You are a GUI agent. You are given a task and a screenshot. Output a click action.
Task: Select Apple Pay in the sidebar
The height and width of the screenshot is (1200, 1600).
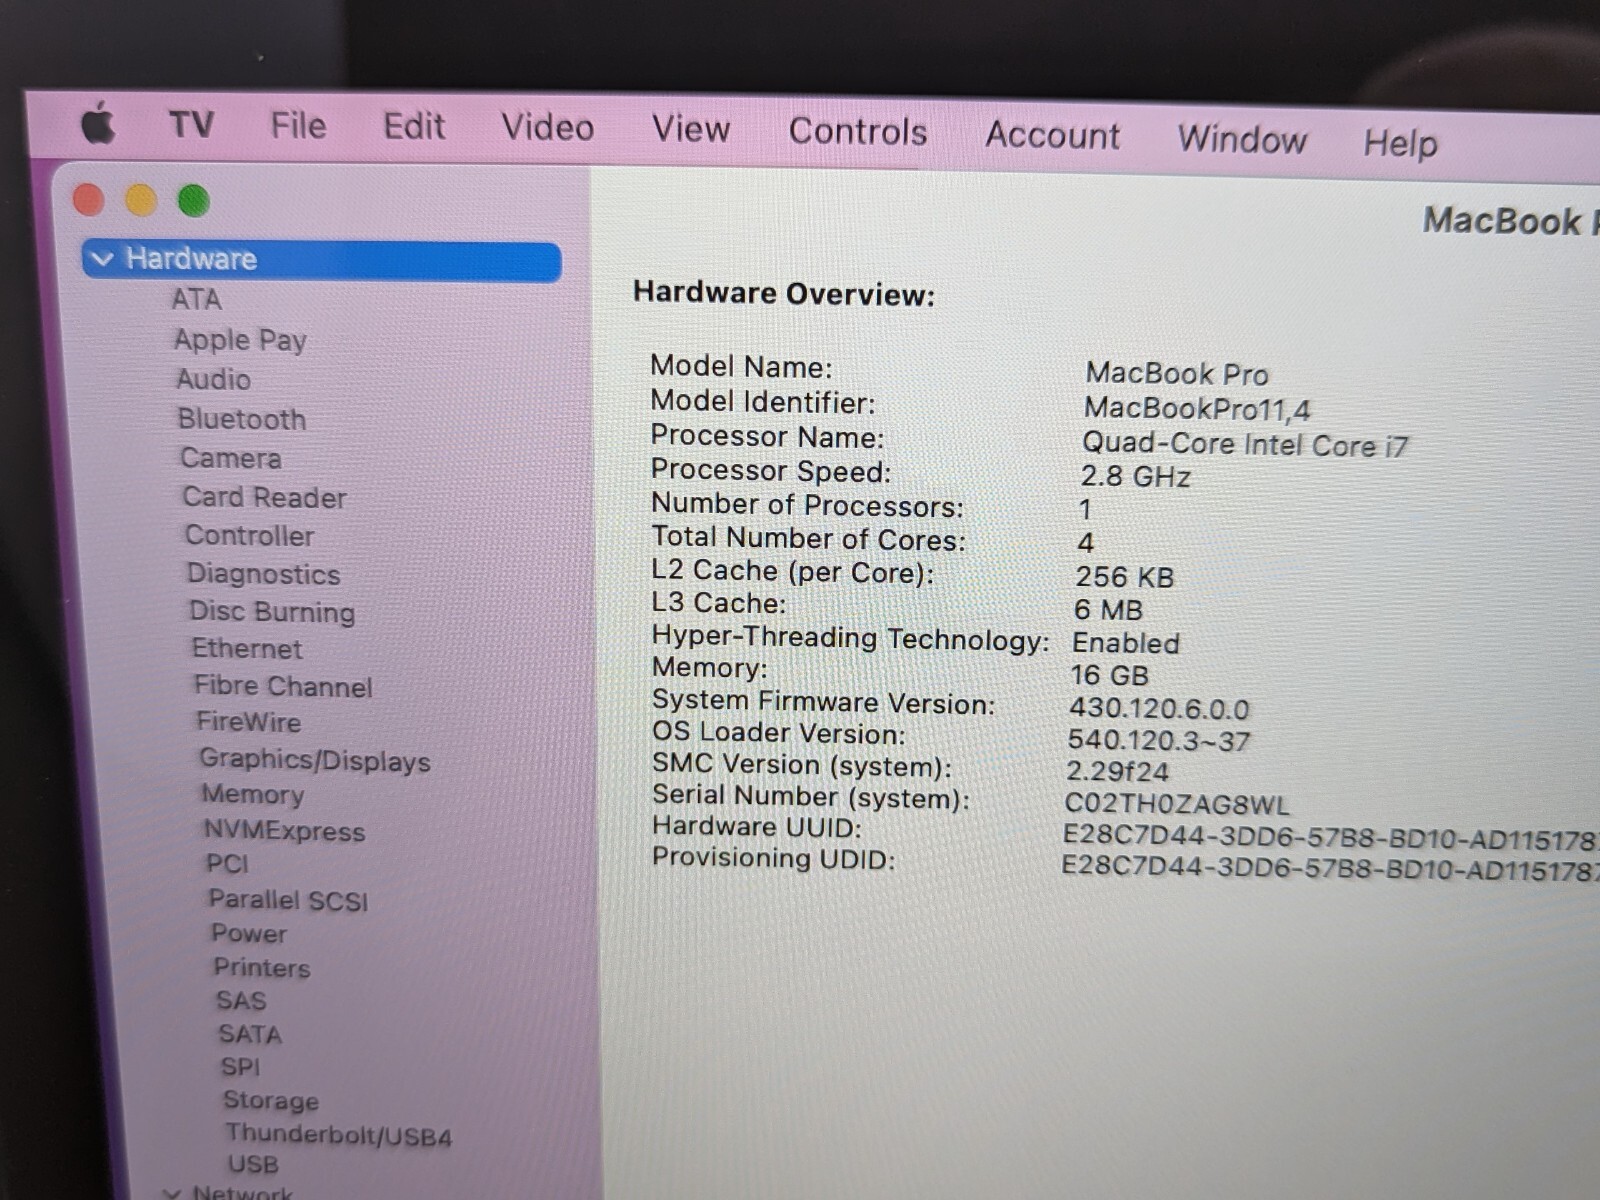240,340
